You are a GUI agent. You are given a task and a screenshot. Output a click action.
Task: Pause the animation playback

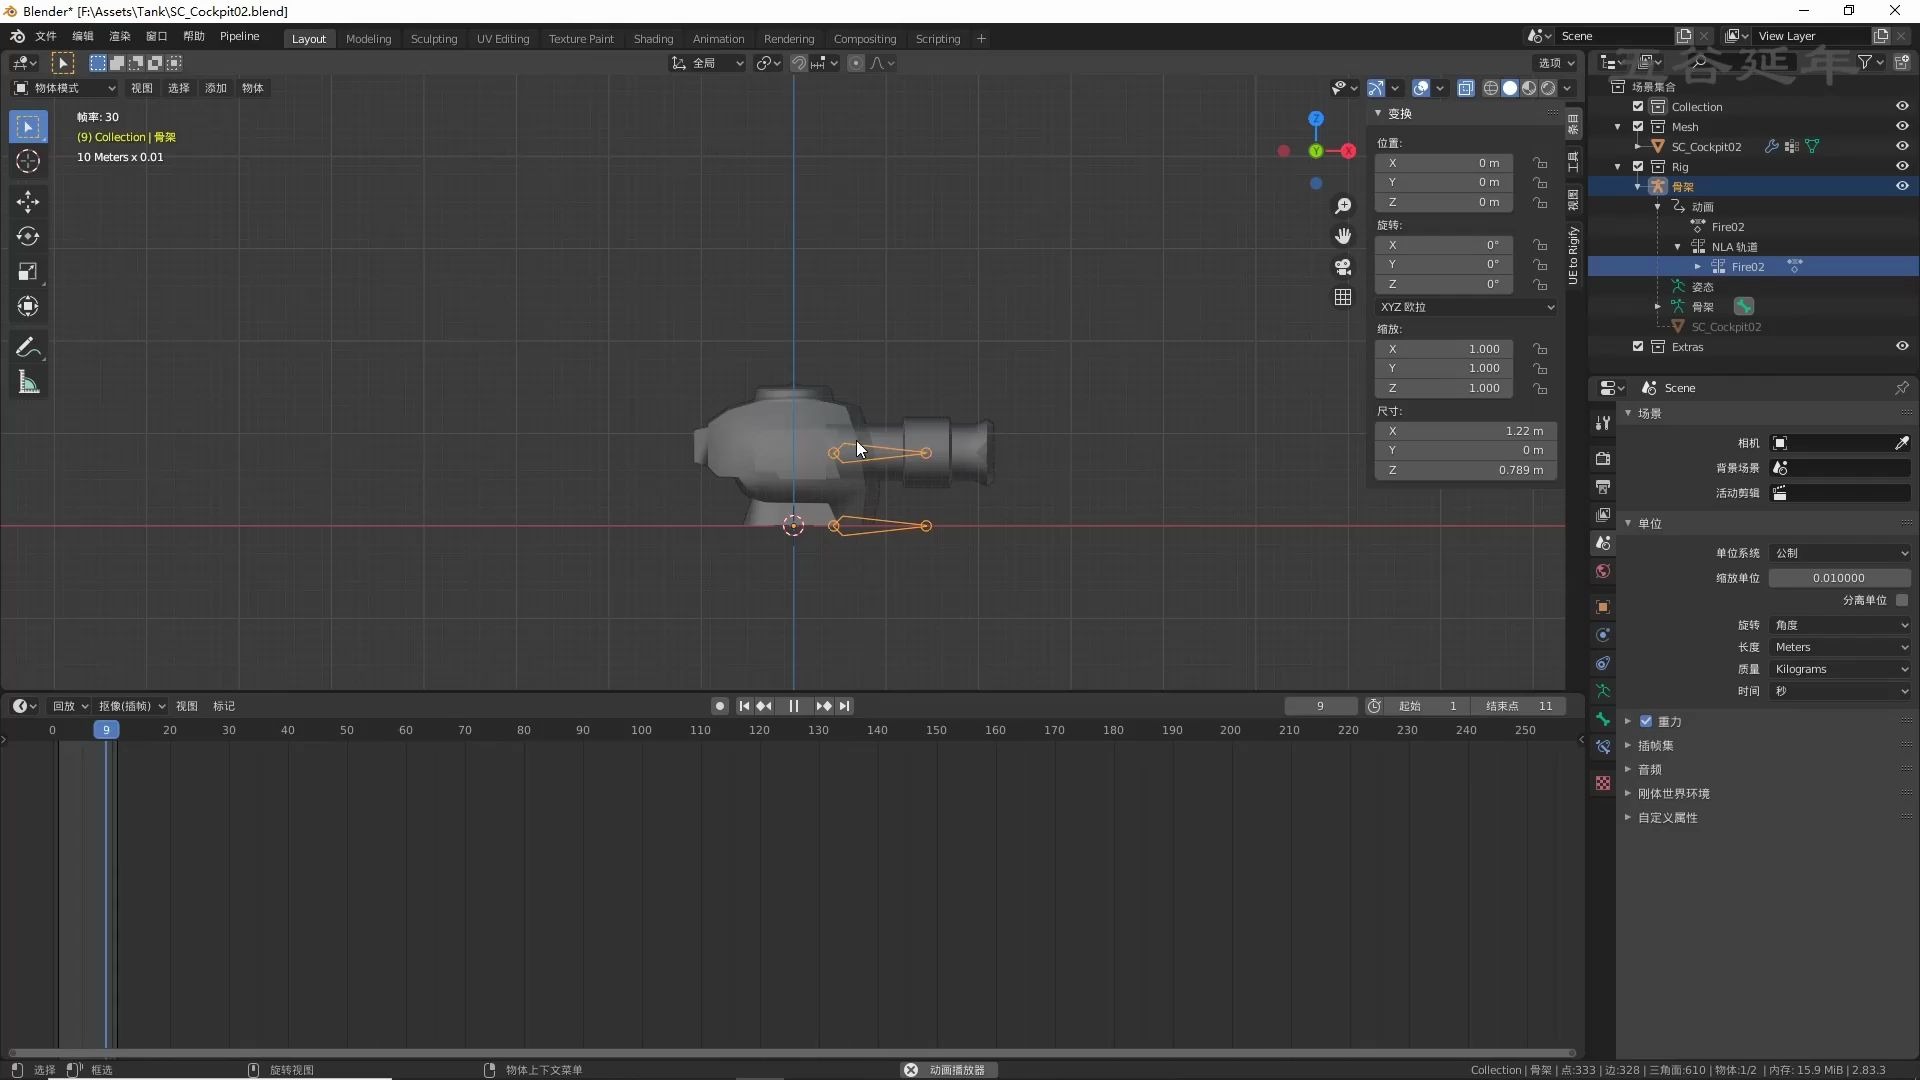click(793, 706)
